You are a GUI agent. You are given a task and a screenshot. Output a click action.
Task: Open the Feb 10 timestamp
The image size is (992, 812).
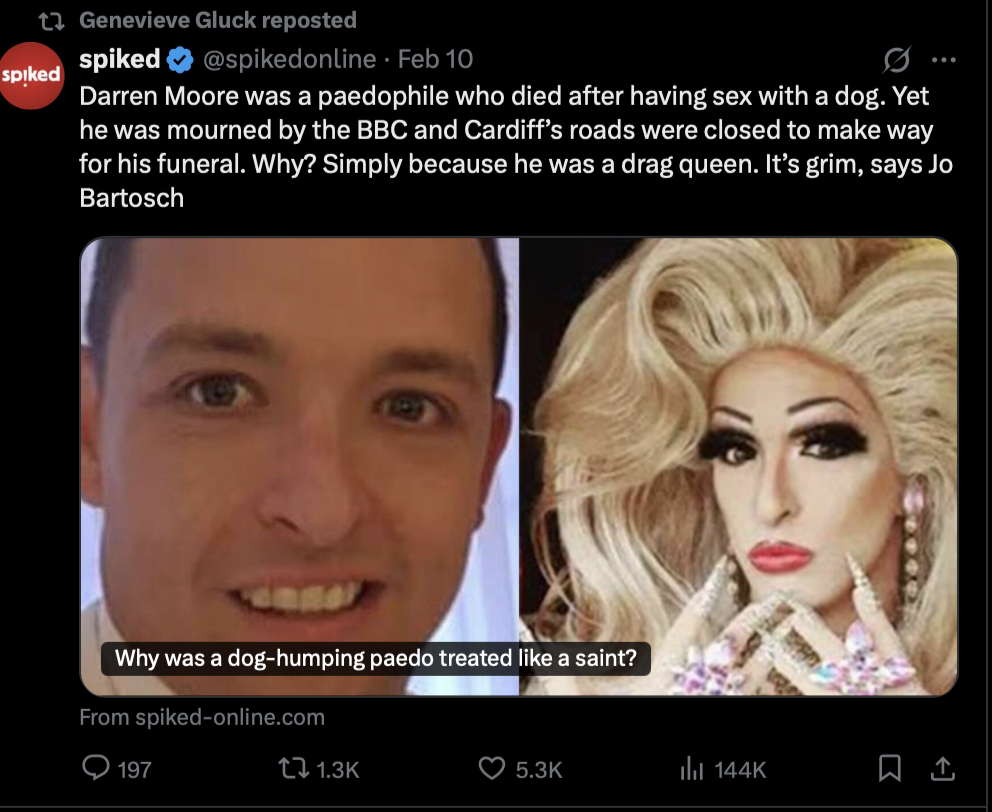click(x=435, y=59)
